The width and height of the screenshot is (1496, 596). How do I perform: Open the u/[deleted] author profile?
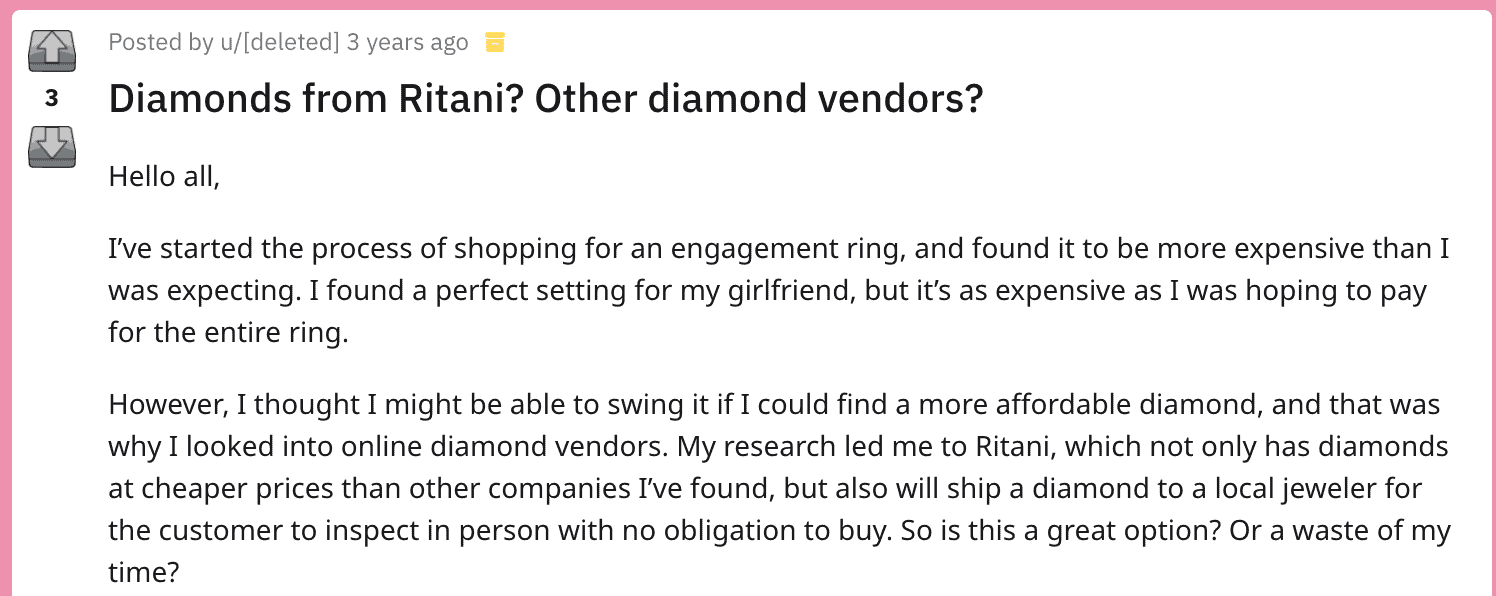[x=280, y=42]
